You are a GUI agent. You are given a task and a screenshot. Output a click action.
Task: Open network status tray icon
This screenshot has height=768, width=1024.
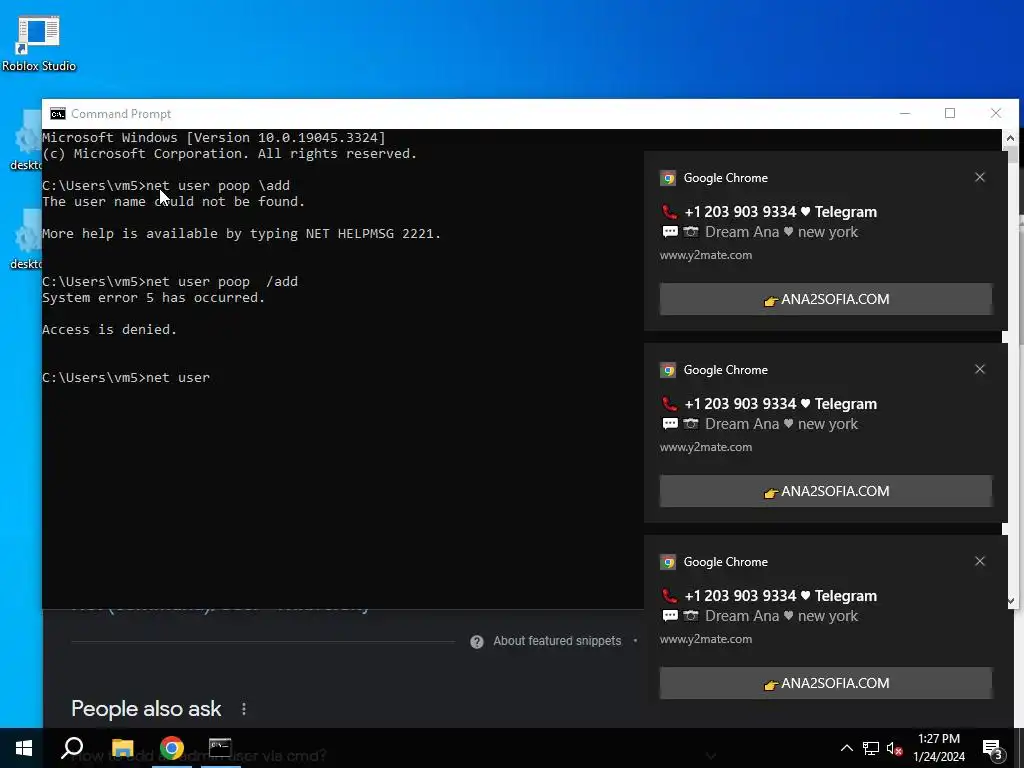pyautogui.click(x=871, y=748)
